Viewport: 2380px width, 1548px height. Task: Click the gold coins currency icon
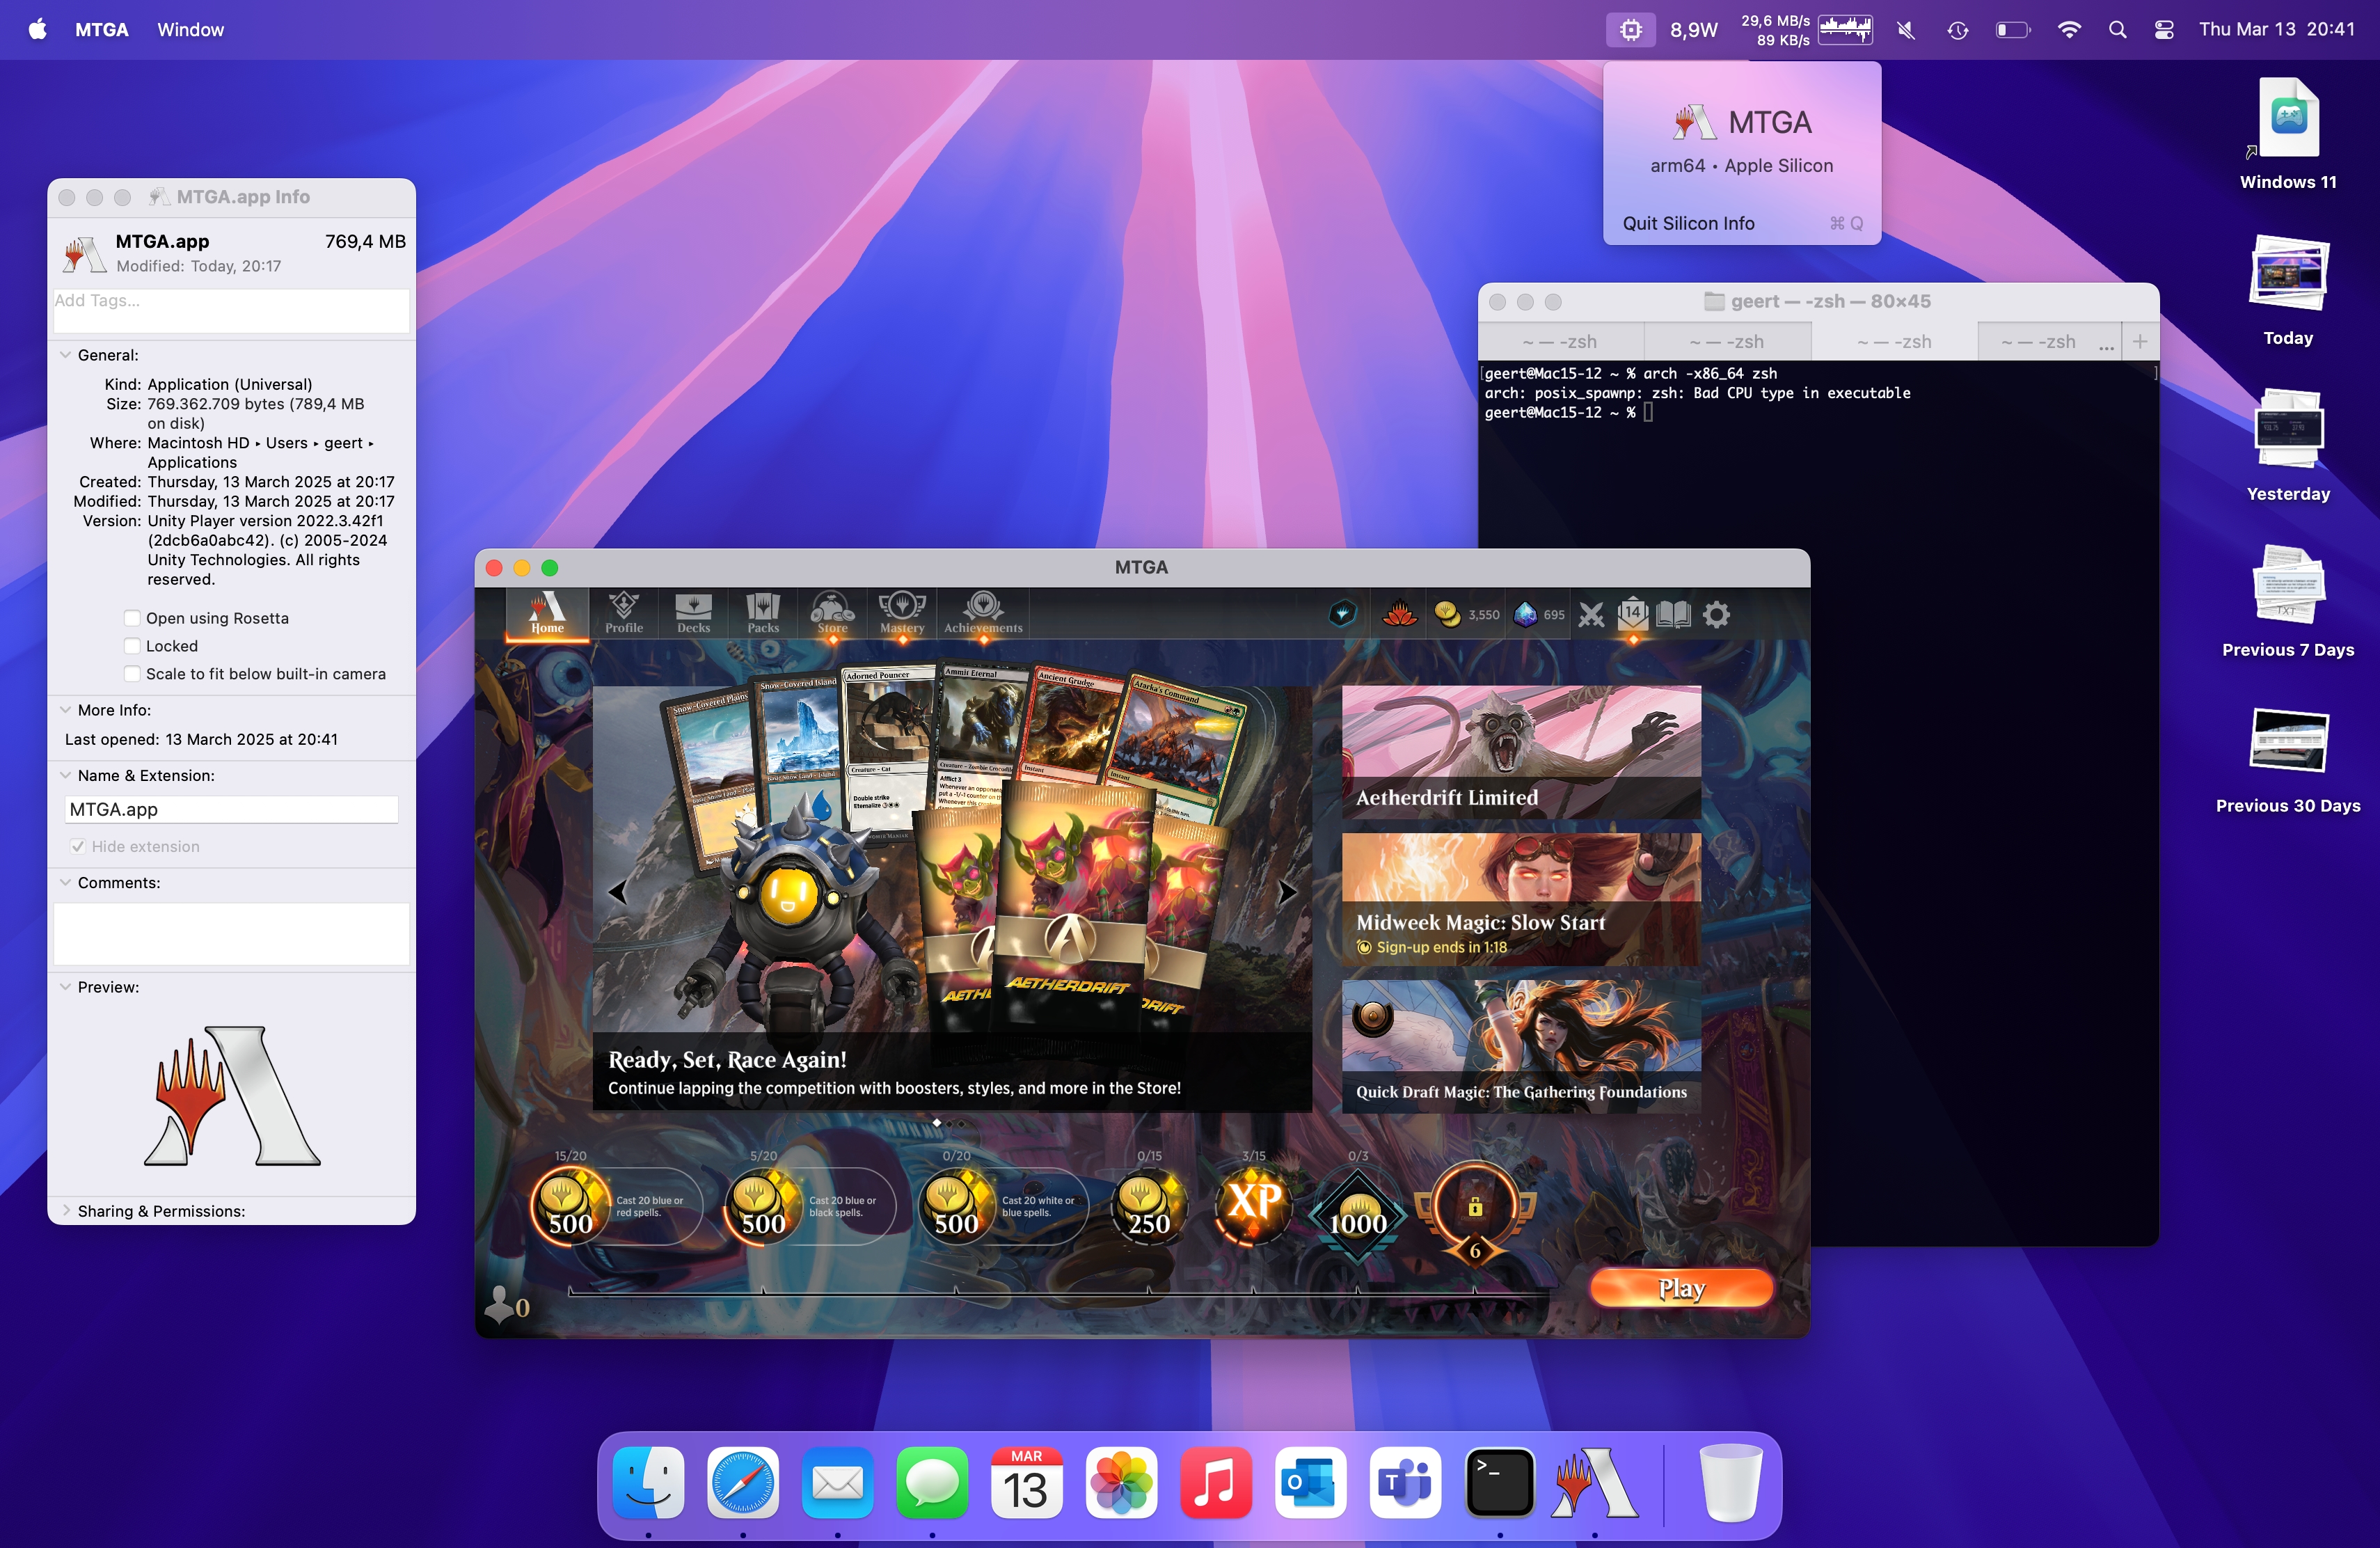1447,614
